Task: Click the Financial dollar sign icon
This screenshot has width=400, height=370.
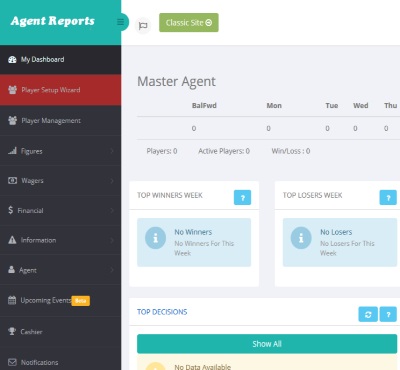Action: pos(11,210)
